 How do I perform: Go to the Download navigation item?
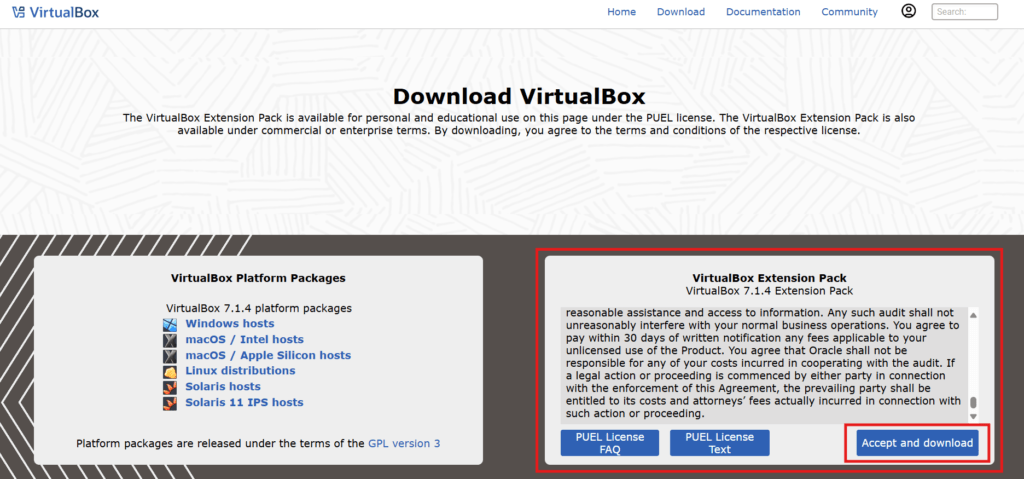click(680, 12)
